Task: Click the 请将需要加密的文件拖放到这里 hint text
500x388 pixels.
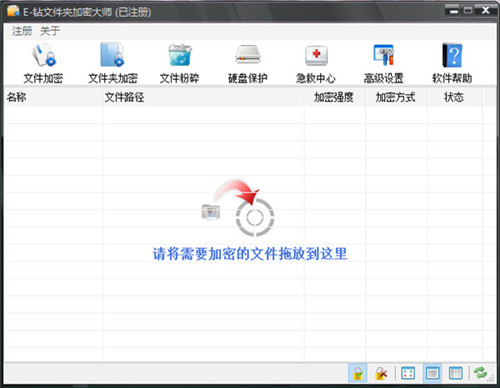Action: (x=250, y=254)
